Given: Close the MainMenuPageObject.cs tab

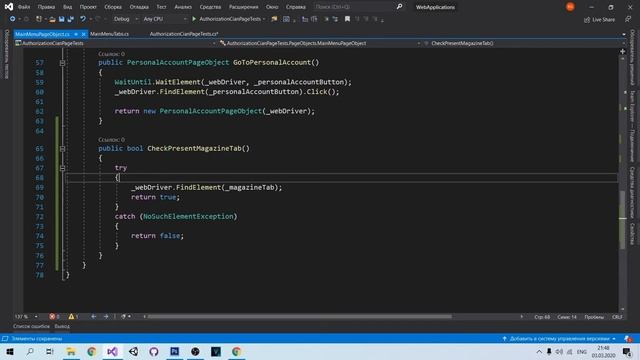Looking at the screenshot, I should click(x=83, y=34).
